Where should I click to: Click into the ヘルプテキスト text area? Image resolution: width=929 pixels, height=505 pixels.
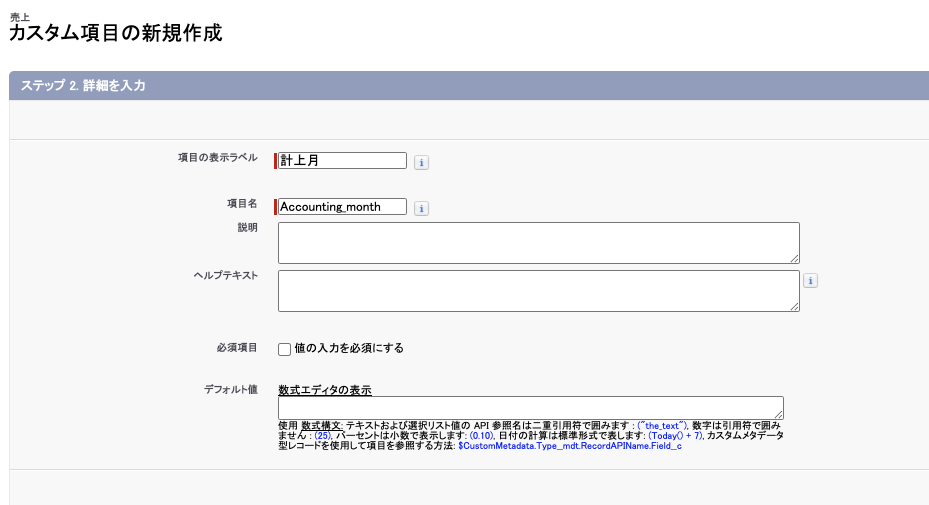tap(539, 291)
